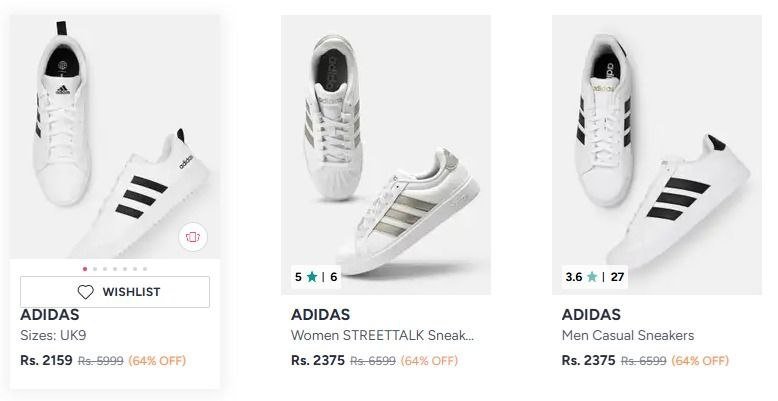The image size is (778, 401).
Task: Select the last carousel dot indicator
Action: point(145,268)
